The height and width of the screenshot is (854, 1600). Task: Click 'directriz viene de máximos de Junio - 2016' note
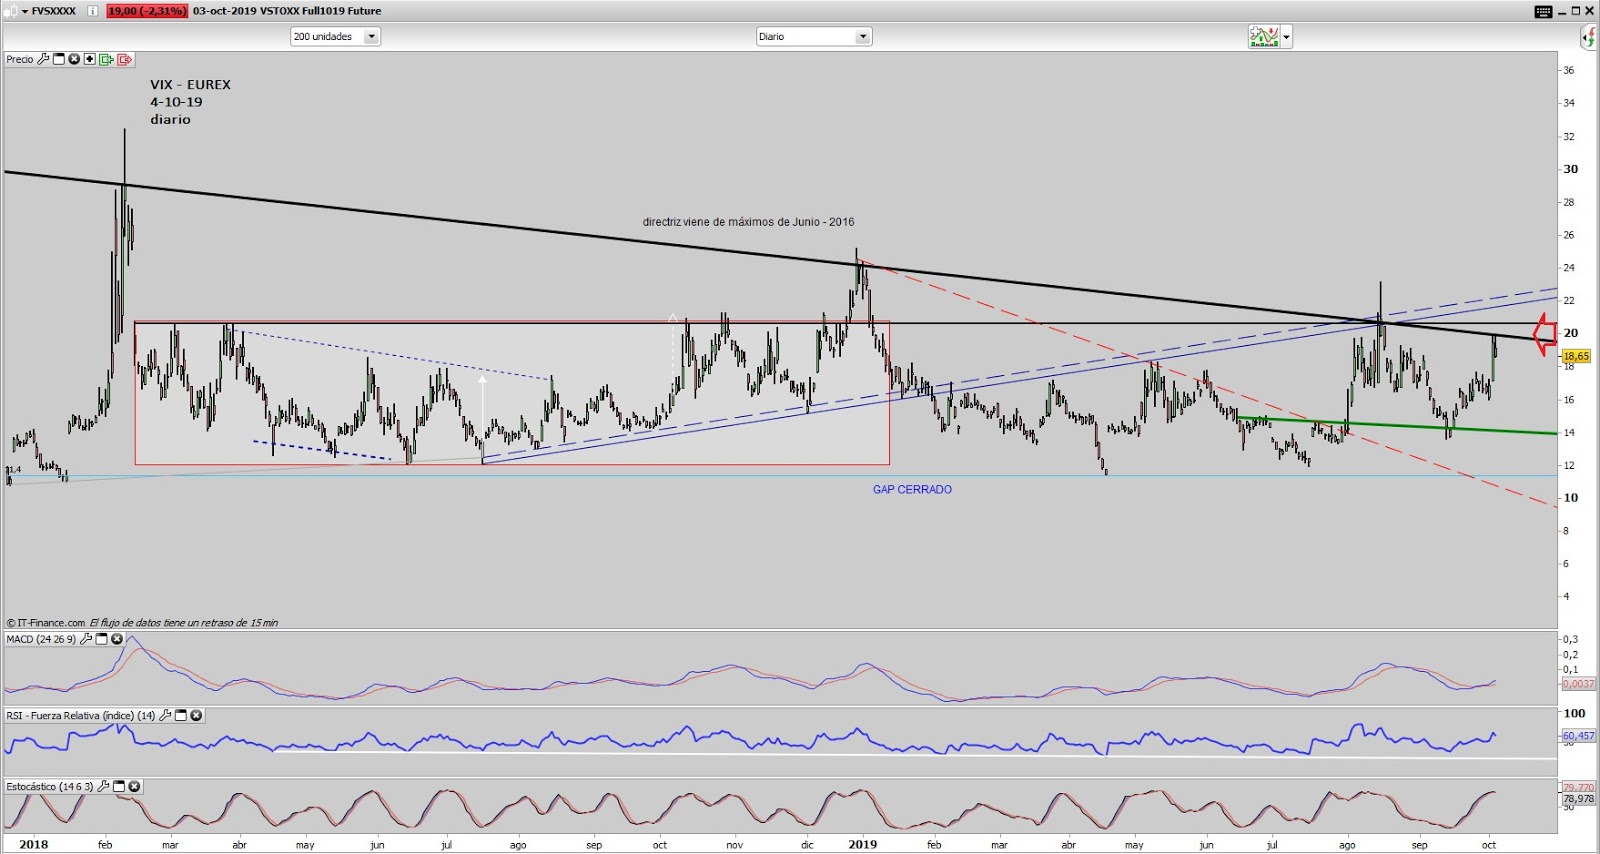(x=748, y=222)
